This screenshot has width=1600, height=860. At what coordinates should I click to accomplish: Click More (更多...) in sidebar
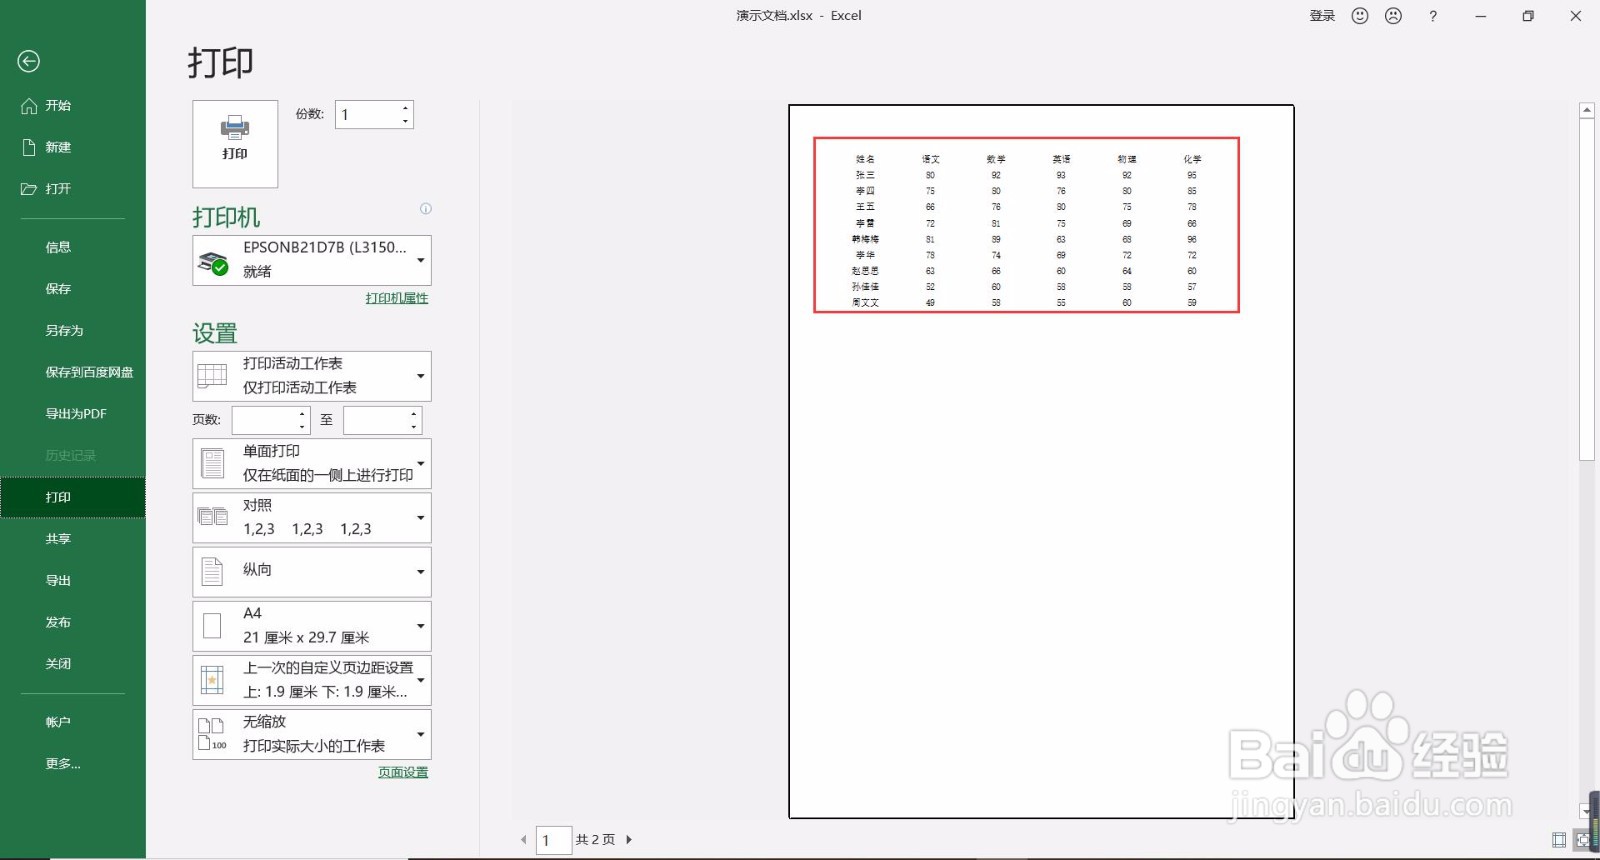point(72,764)
